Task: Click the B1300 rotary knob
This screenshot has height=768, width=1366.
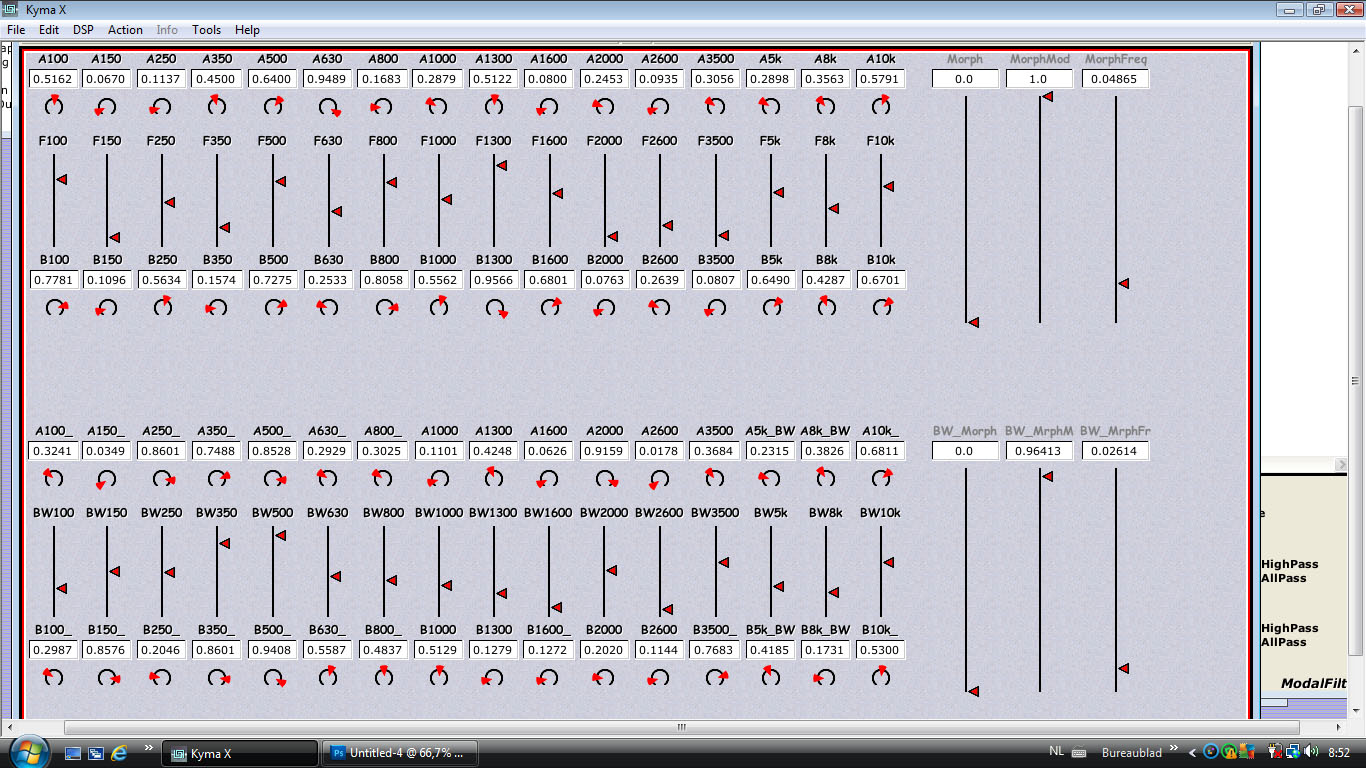Action: pyautogui.click(x=494, y=308)
